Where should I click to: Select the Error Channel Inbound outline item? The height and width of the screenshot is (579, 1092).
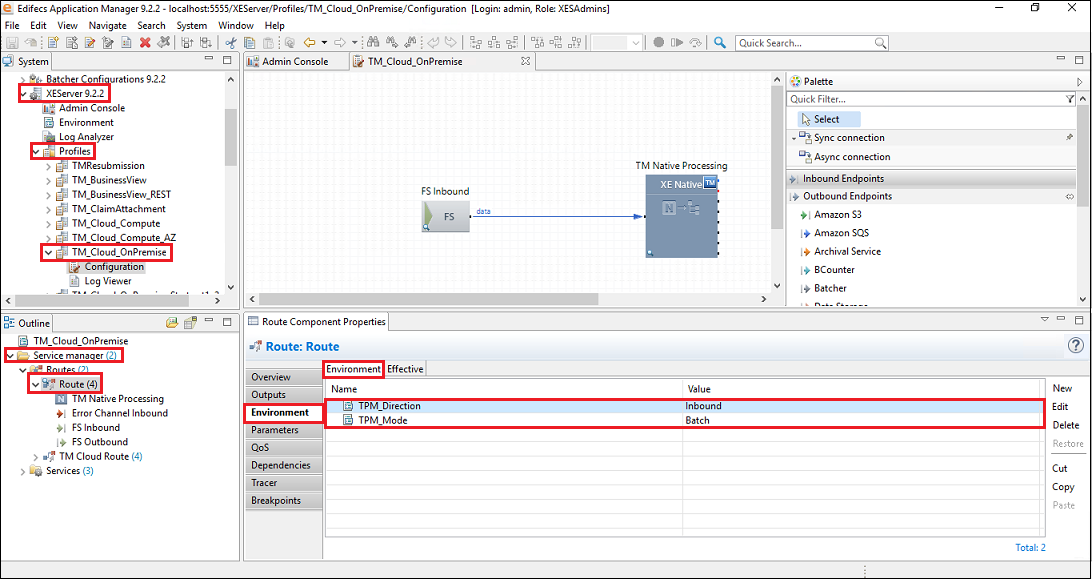click(x=111, y=413)
